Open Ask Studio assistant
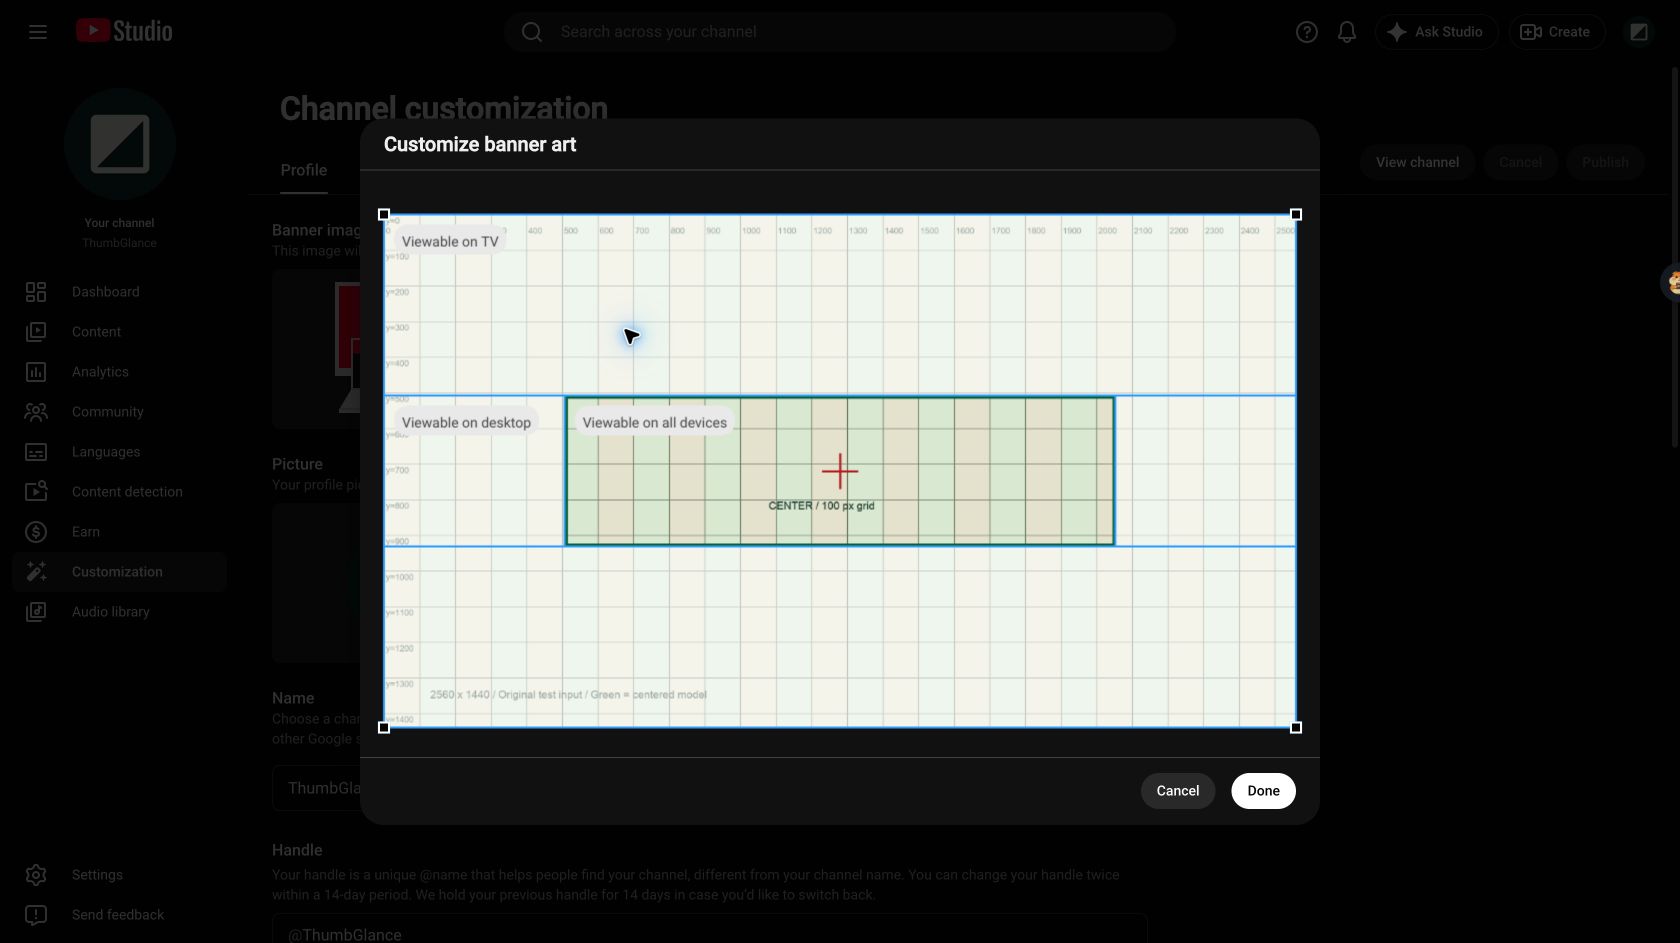This screenshot has height=943, width=1680. click(x=1436, y=32)
